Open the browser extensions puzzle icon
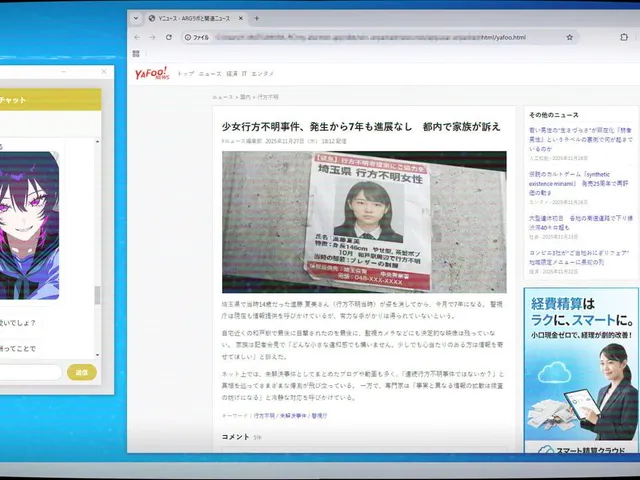Viewport: 640px width, 480px height. [624, 37]
